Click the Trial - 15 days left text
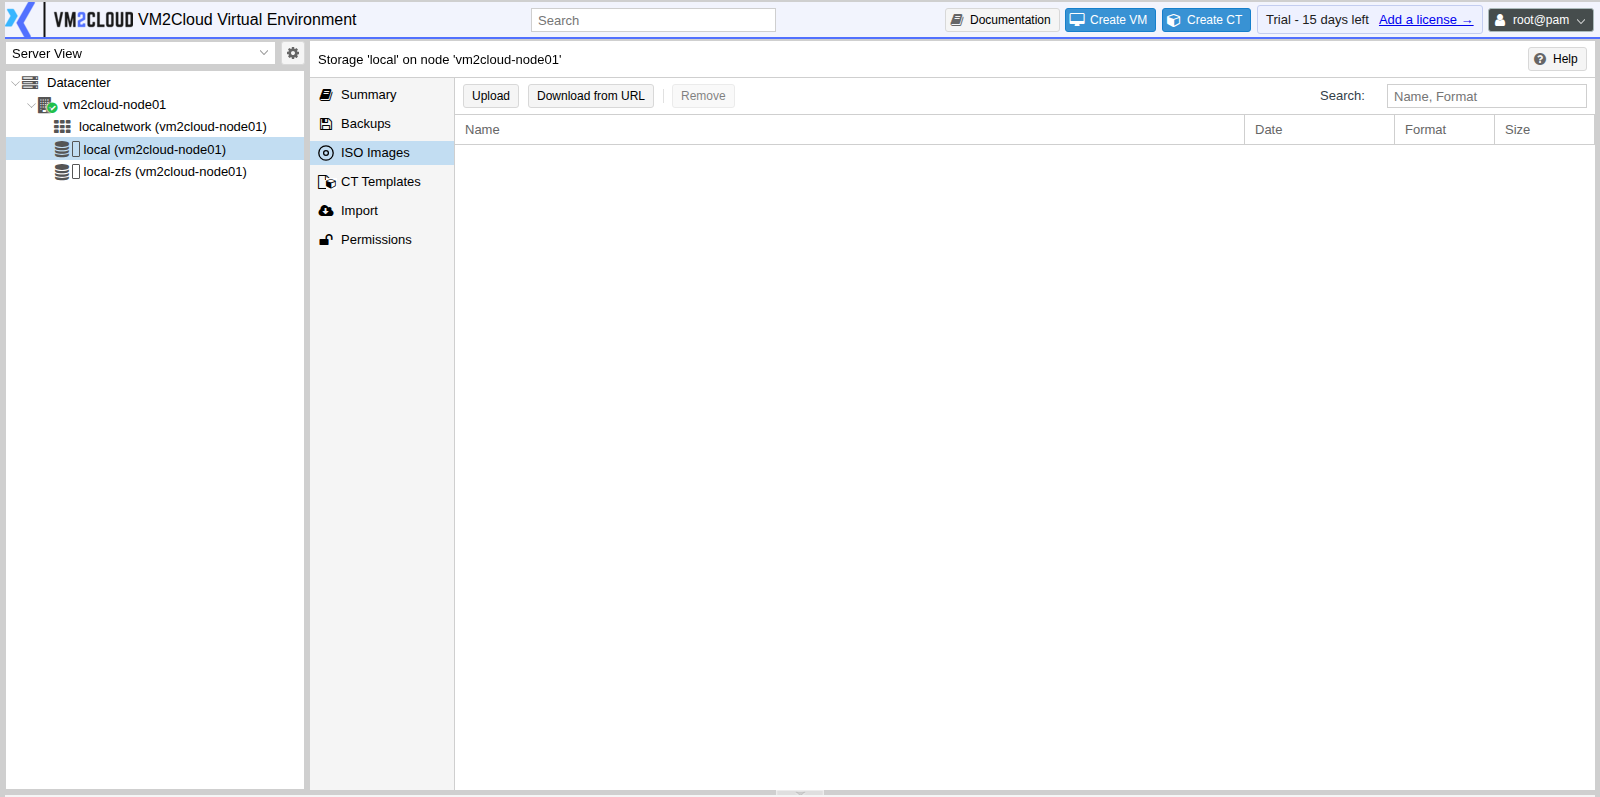Screen dimensions: 1600x797 coord(1317,20)
